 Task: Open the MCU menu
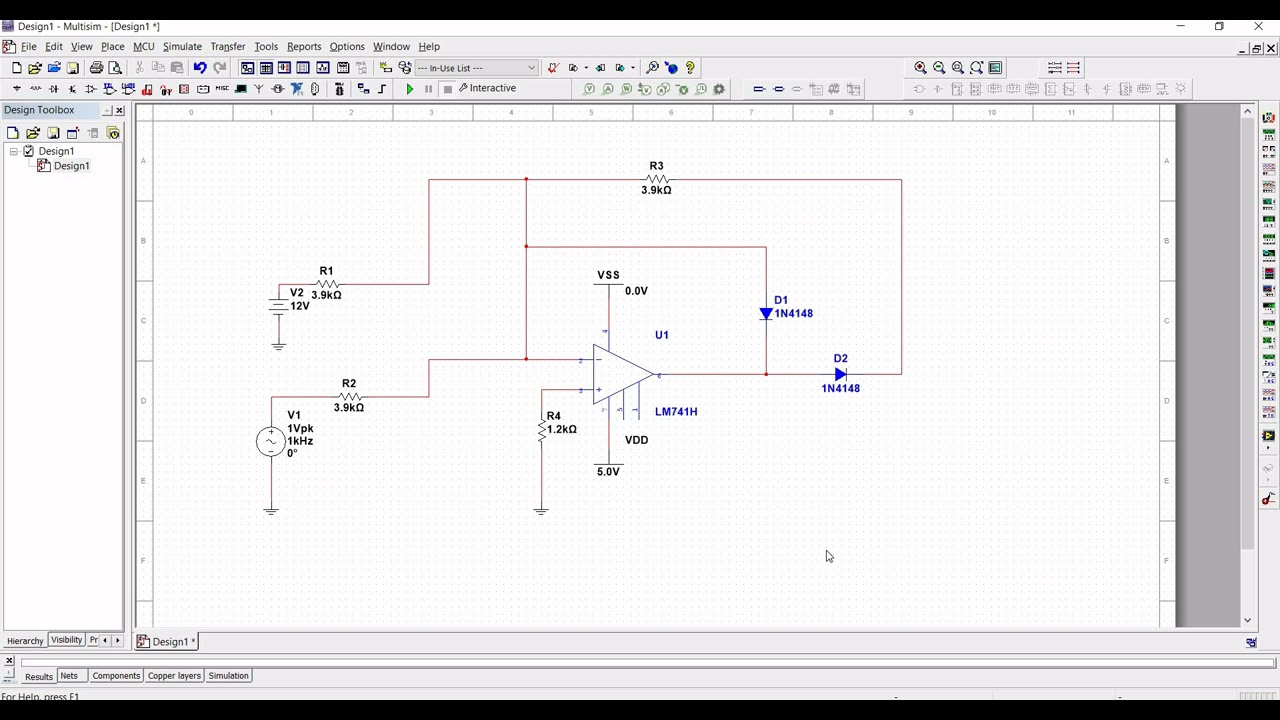144,47
